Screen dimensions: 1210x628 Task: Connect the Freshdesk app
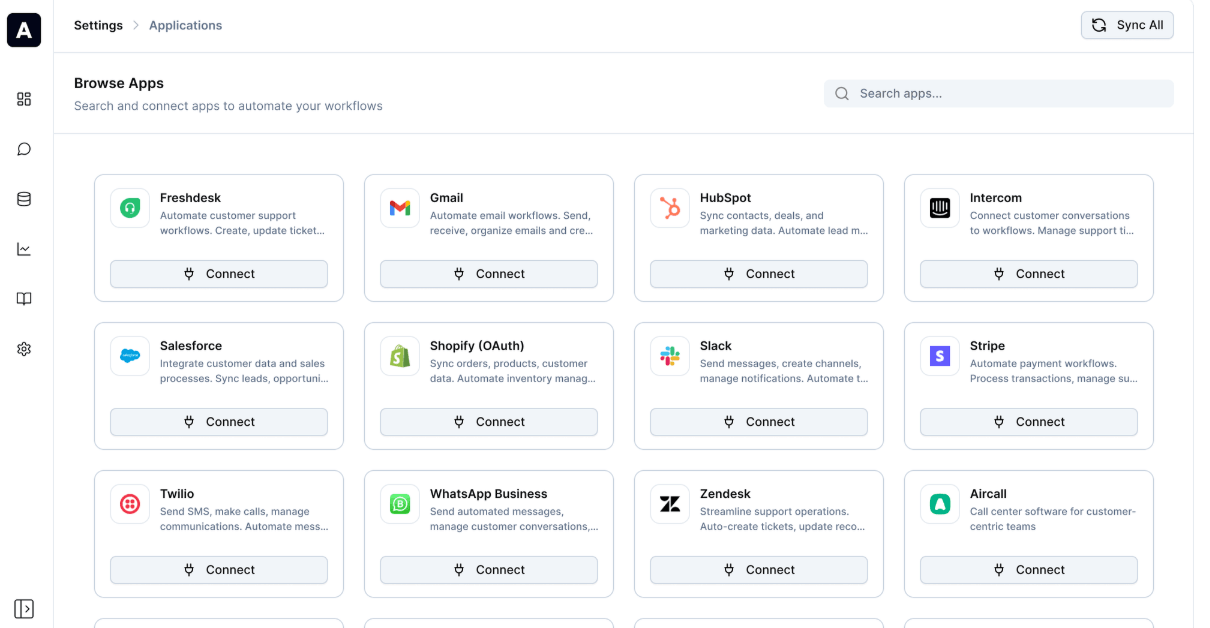click(219, 274)
